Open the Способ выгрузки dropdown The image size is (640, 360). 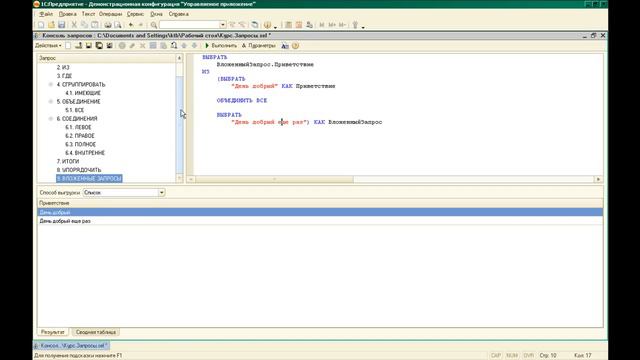(x=162, y=192)
